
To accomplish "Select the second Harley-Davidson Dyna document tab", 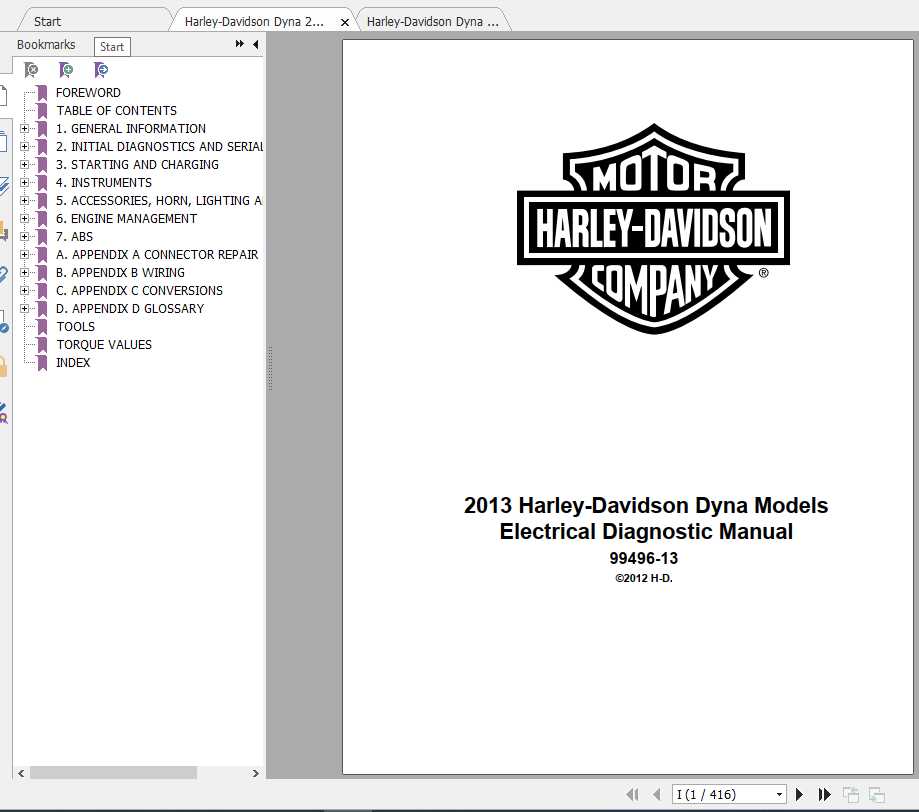I will pos(434,19).
